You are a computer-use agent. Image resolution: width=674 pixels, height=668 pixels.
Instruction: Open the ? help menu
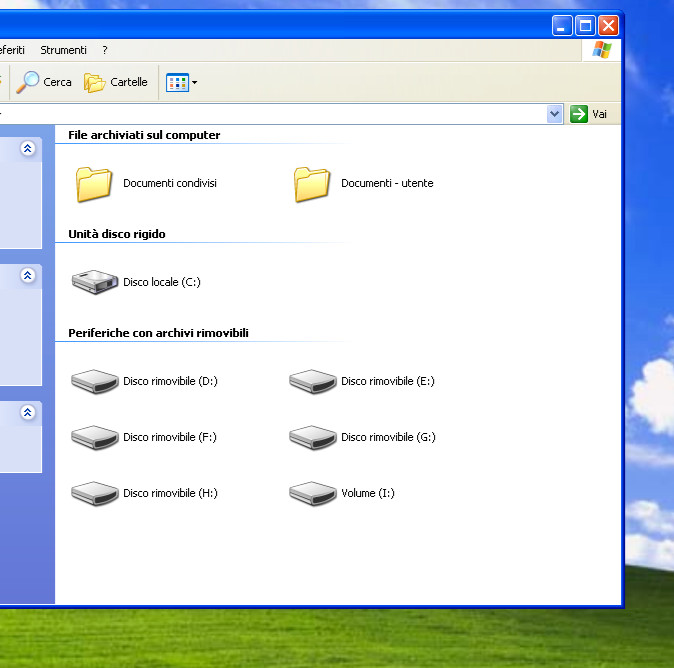coord(105,50)
